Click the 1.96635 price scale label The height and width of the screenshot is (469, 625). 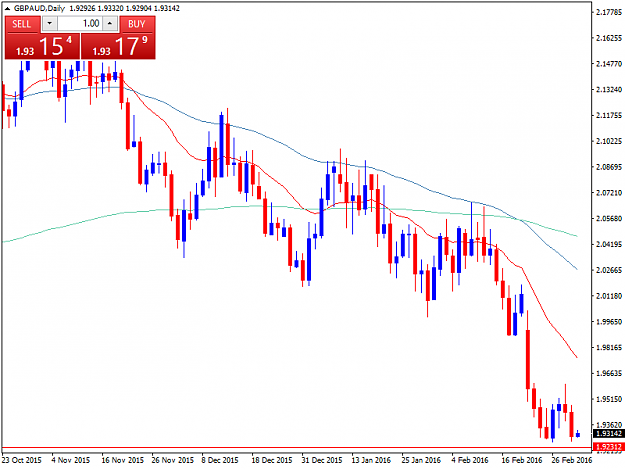click(609, 373)
